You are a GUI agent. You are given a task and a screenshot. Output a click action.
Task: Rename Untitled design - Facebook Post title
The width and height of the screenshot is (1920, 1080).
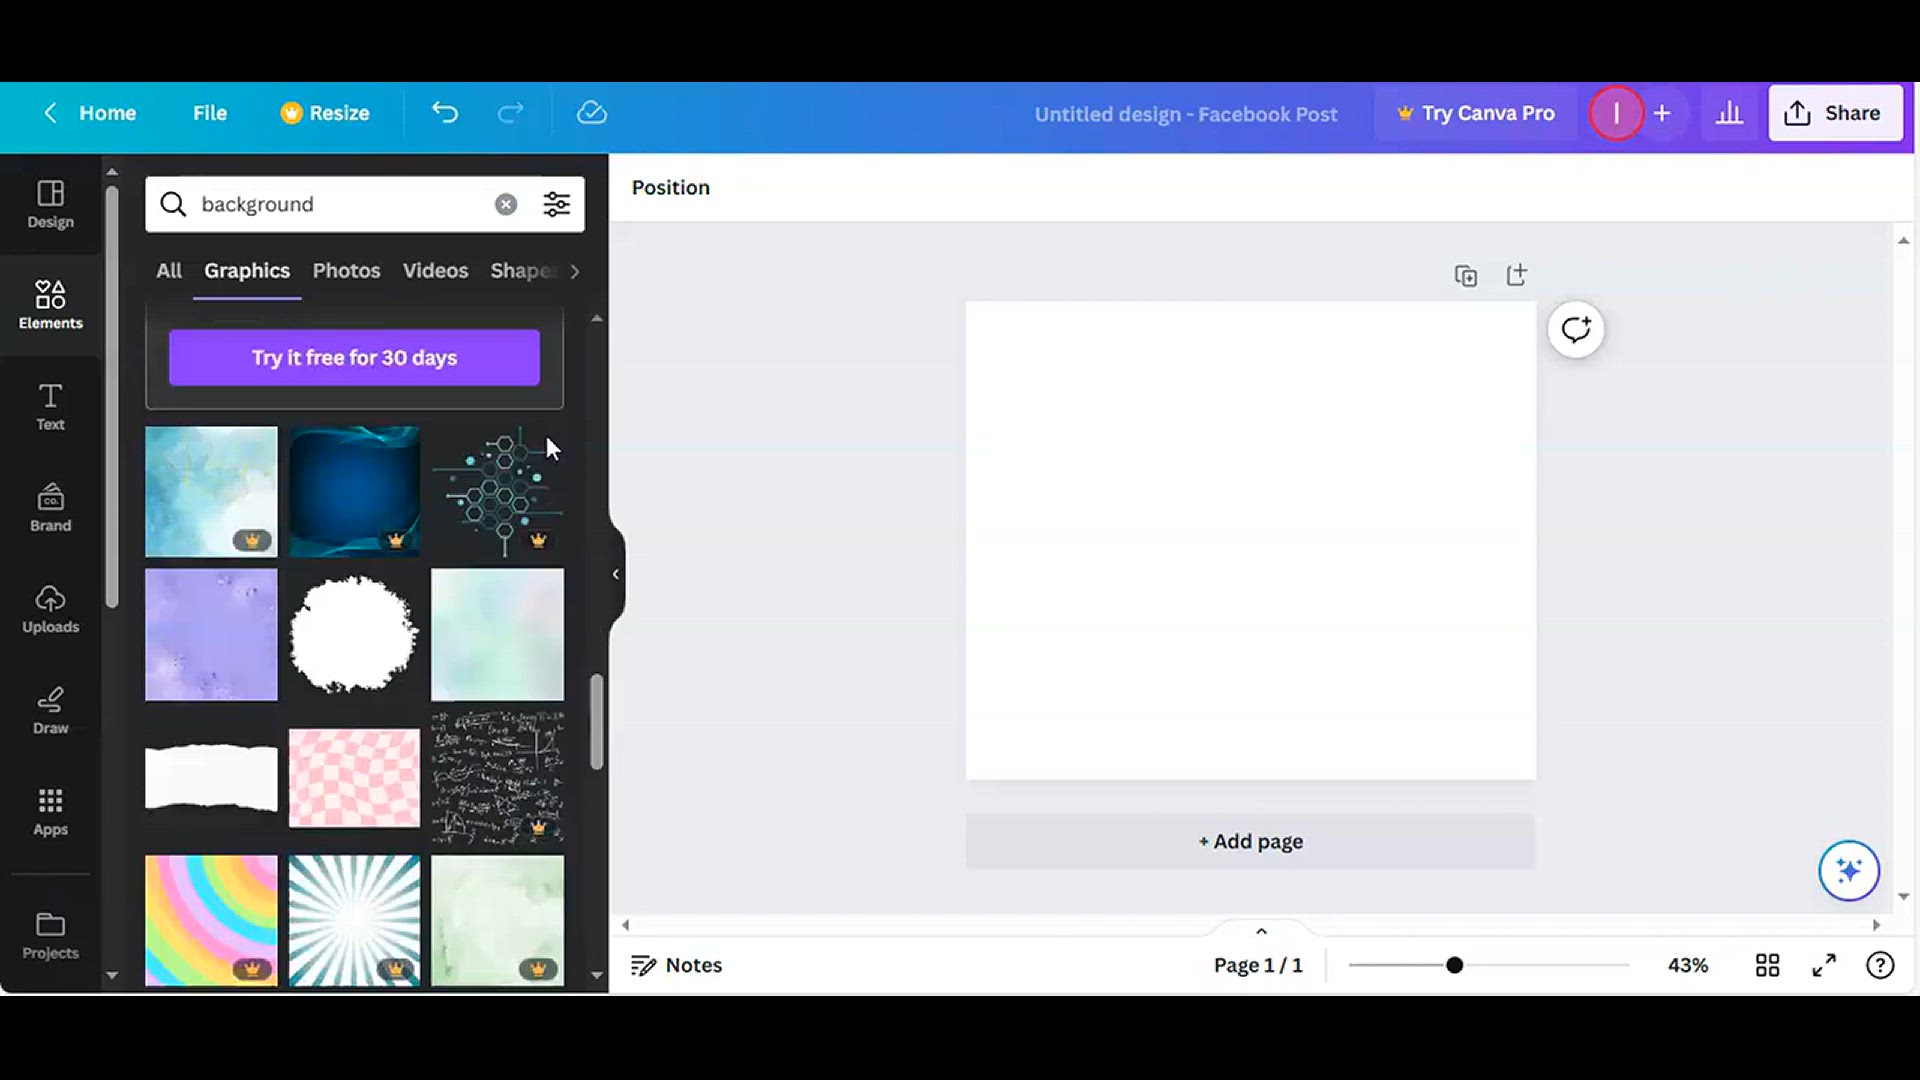coord(1186,114)
